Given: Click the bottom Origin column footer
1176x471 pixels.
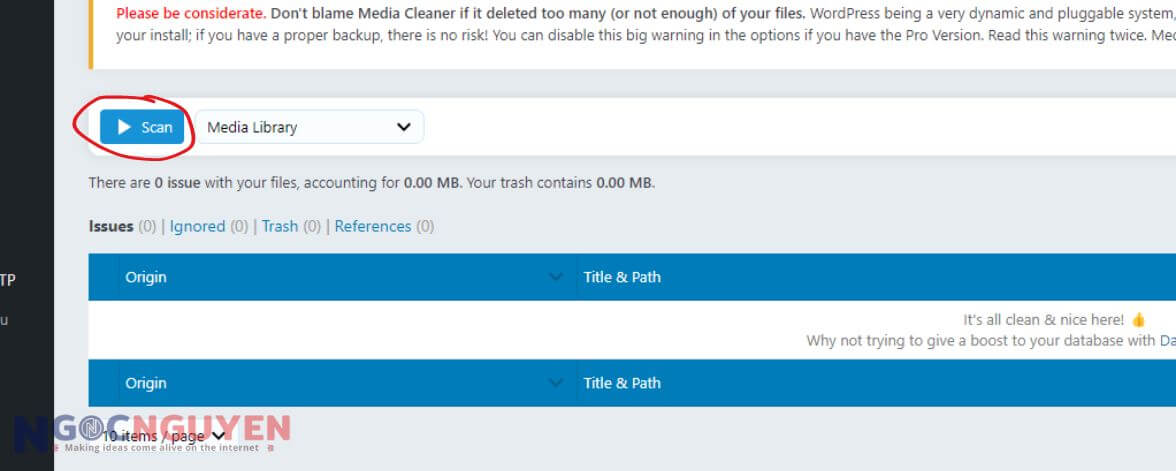Looking at the screenshot, I should point(146,383).
